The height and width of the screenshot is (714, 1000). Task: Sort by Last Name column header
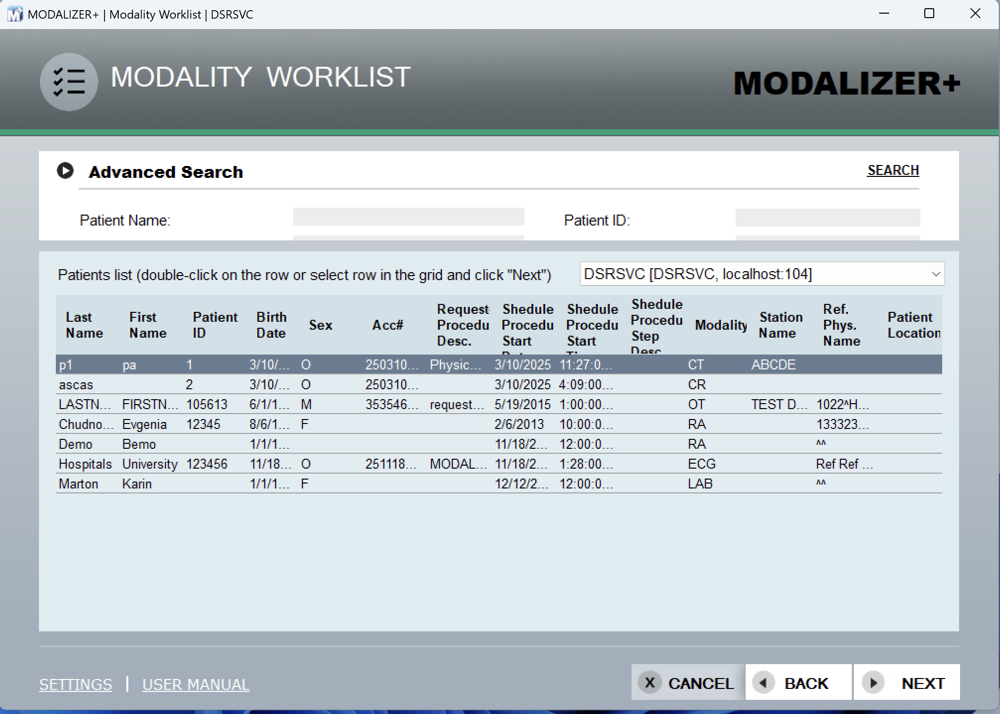(x=84, y=325)
